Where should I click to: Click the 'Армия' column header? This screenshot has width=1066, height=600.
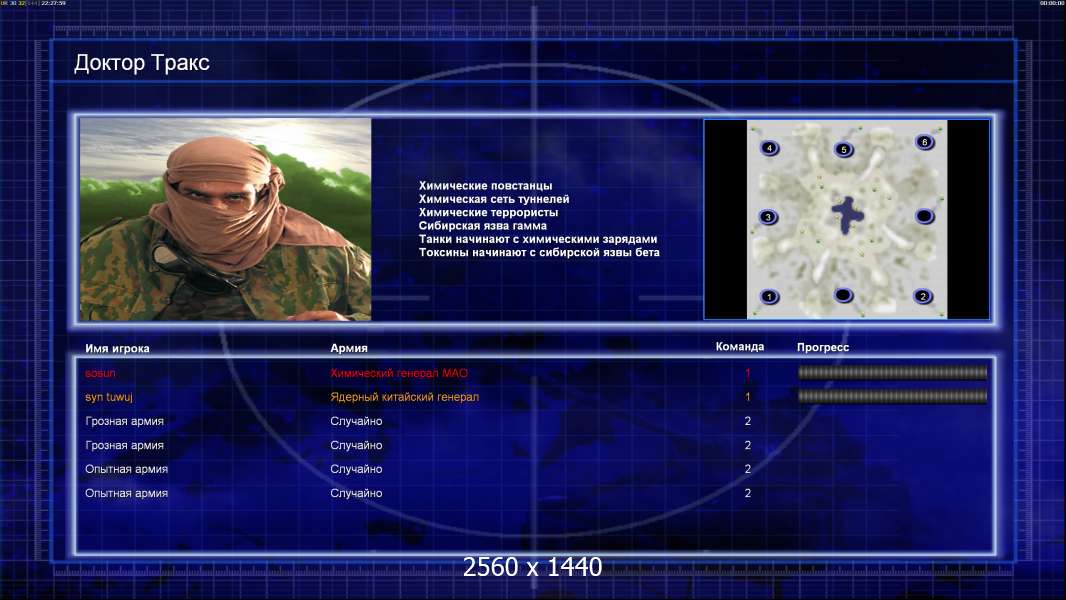tap(349, 348)
